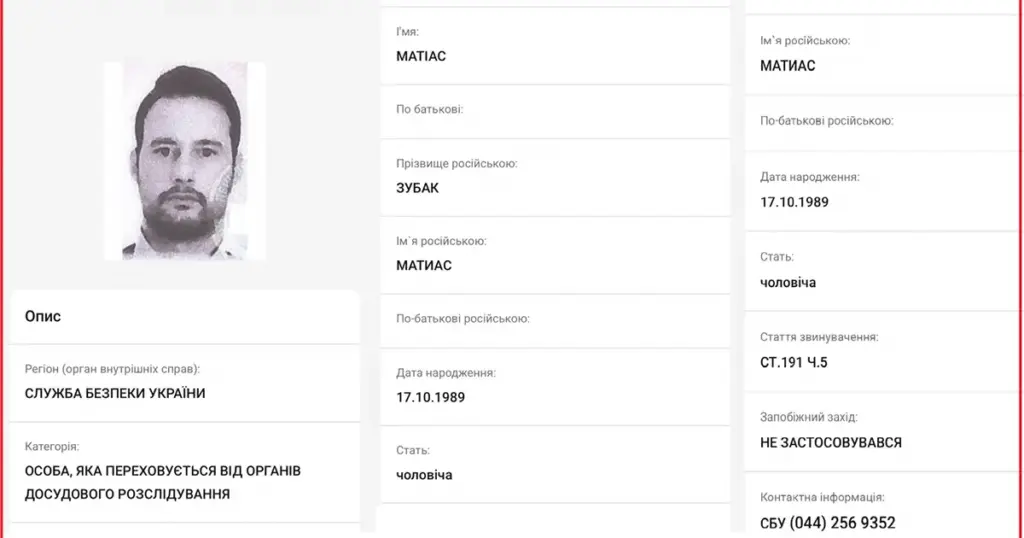The height and width of the screenshot is (538, 1024).
Task: Select the ЗУБАК surname value
Action: pos(418,187)
